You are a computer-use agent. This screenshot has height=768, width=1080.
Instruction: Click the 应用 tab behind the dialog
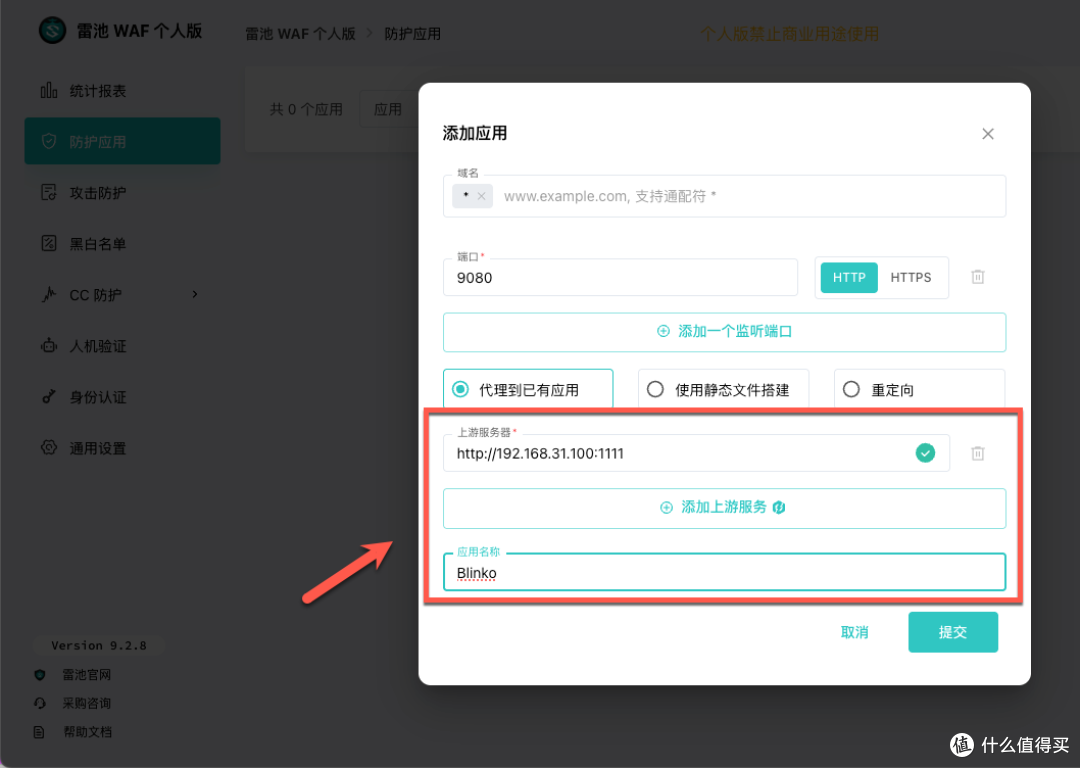pyautogui.click(x=388, y=110)
